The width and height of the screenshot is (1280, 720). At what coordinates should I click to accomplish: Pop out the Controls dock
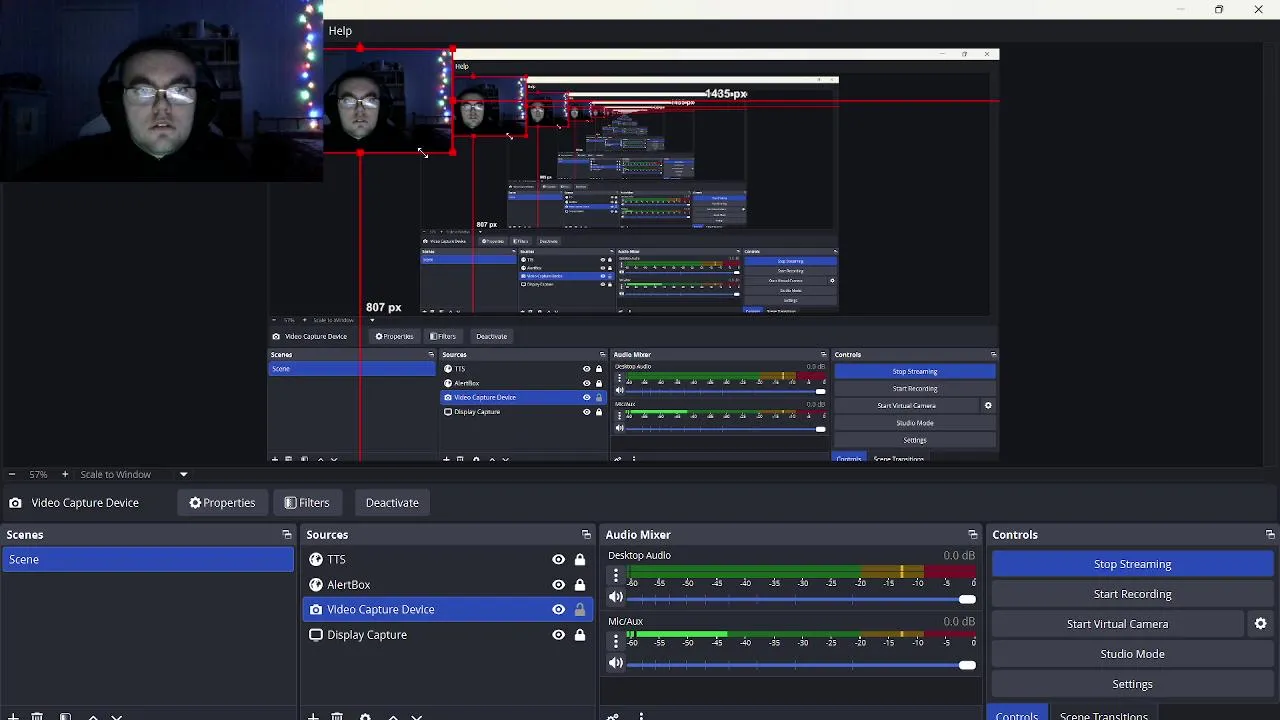coord(1270,535)
